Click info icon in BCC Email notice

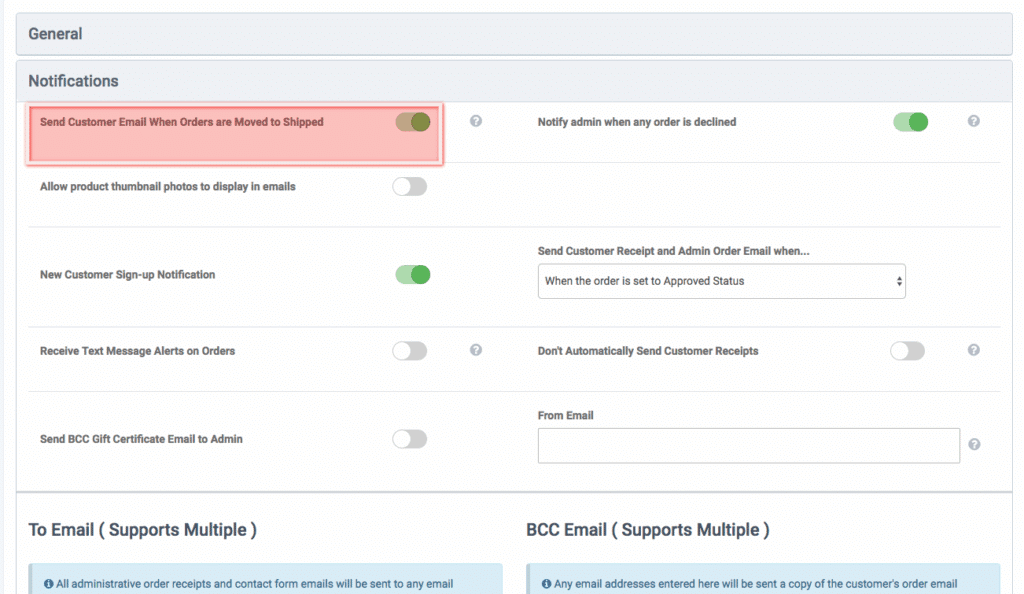click(547, 584)
